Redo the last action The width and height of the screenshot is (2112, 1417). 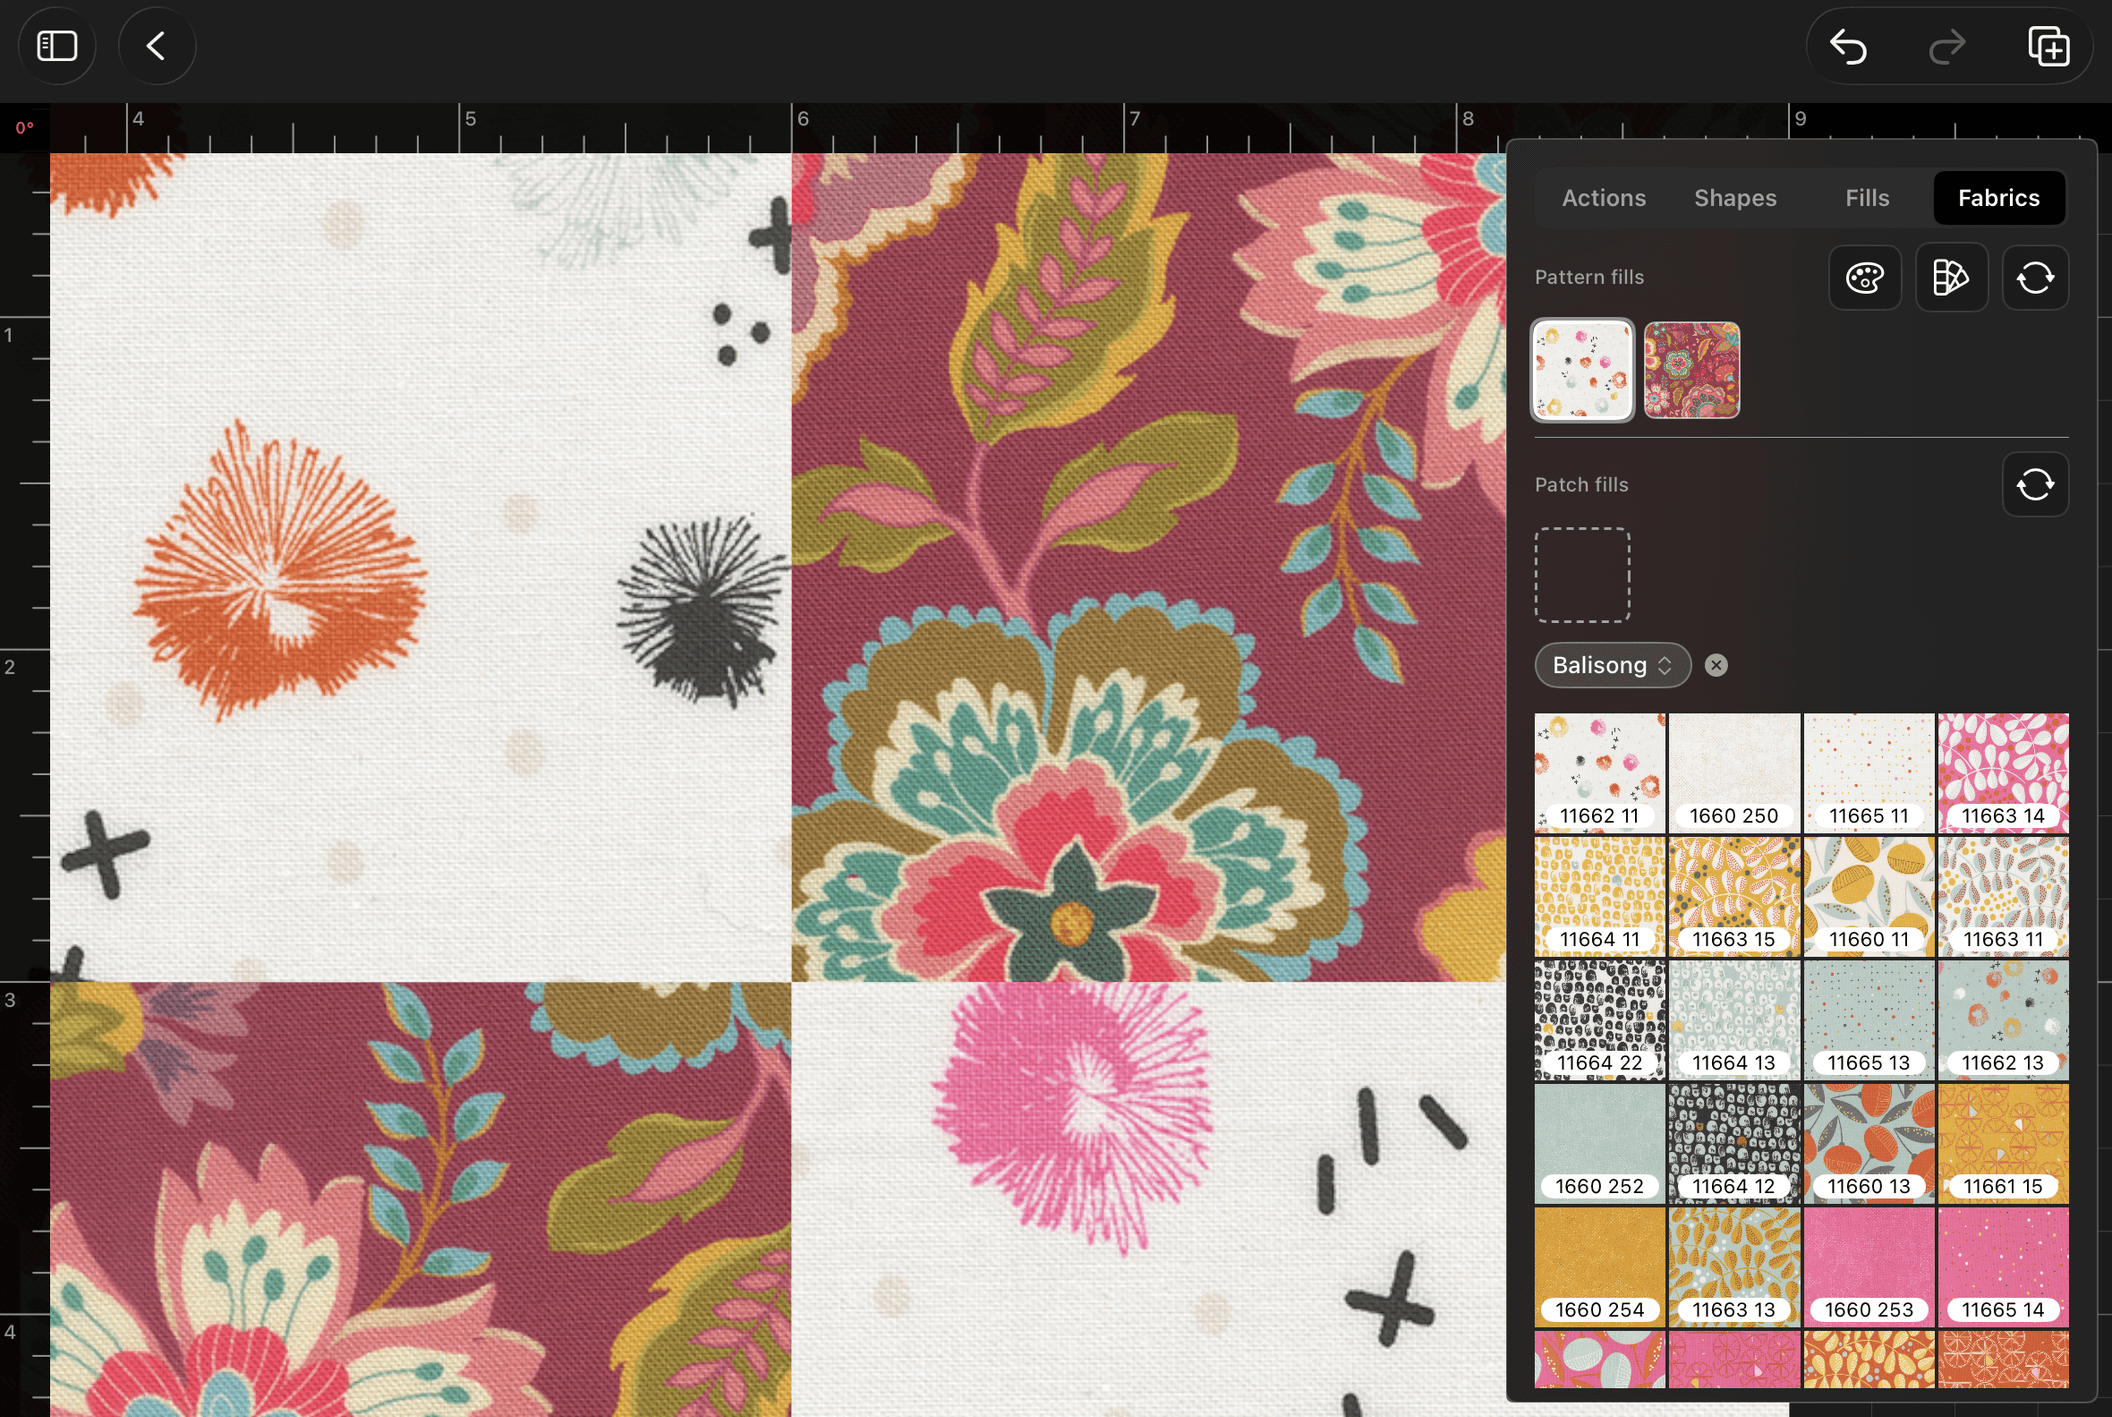1947,47
